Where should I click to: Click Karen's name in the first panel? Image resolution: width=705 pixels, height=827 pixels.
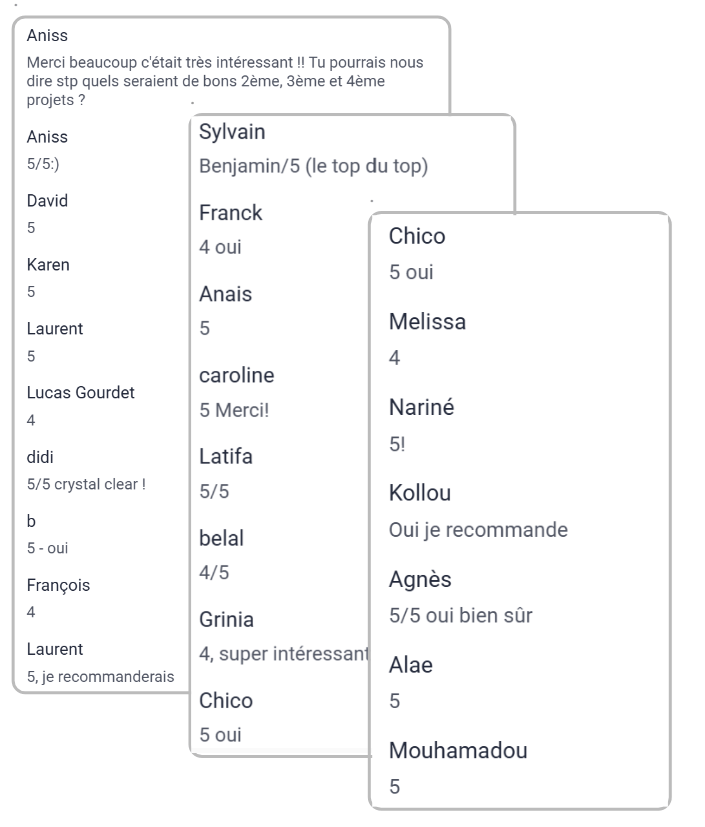(x=48, y=264)
